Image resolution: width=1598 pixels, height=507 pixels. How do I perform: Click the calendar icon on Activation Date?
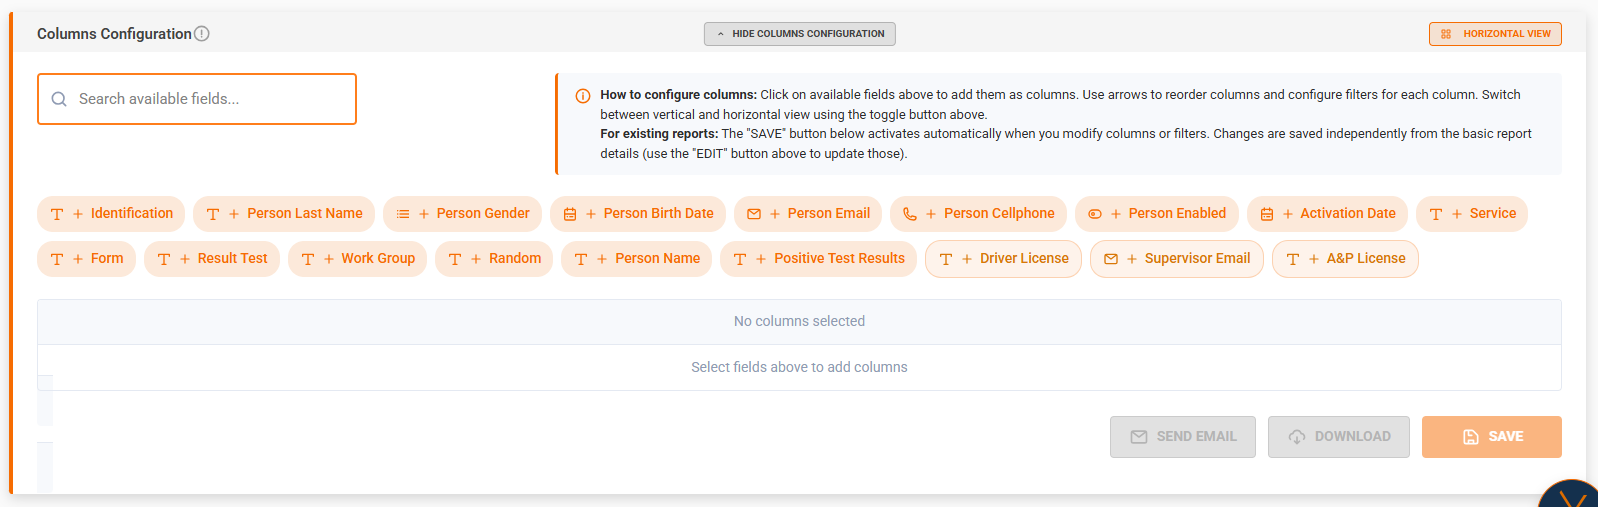[1267, 214]
